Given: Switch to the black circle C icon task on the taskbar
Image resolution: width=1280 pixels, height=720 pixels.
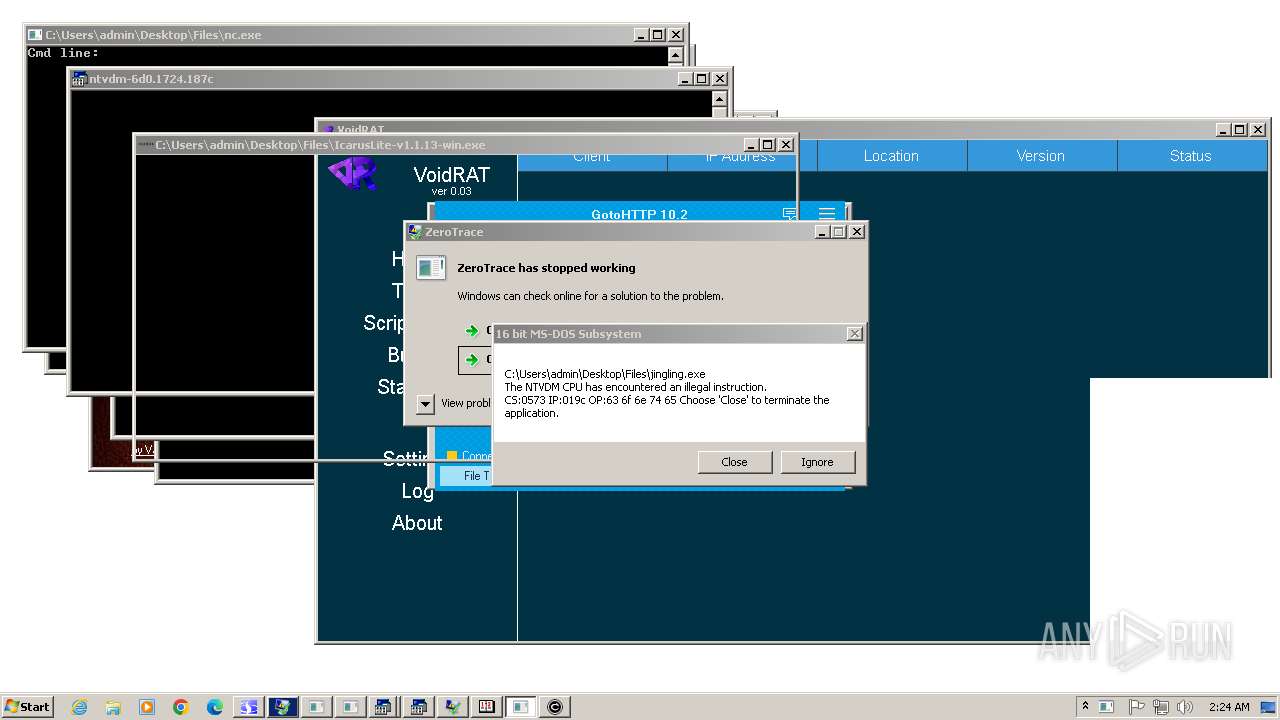Looking at the screenshot, I should (x=554, y=707).
